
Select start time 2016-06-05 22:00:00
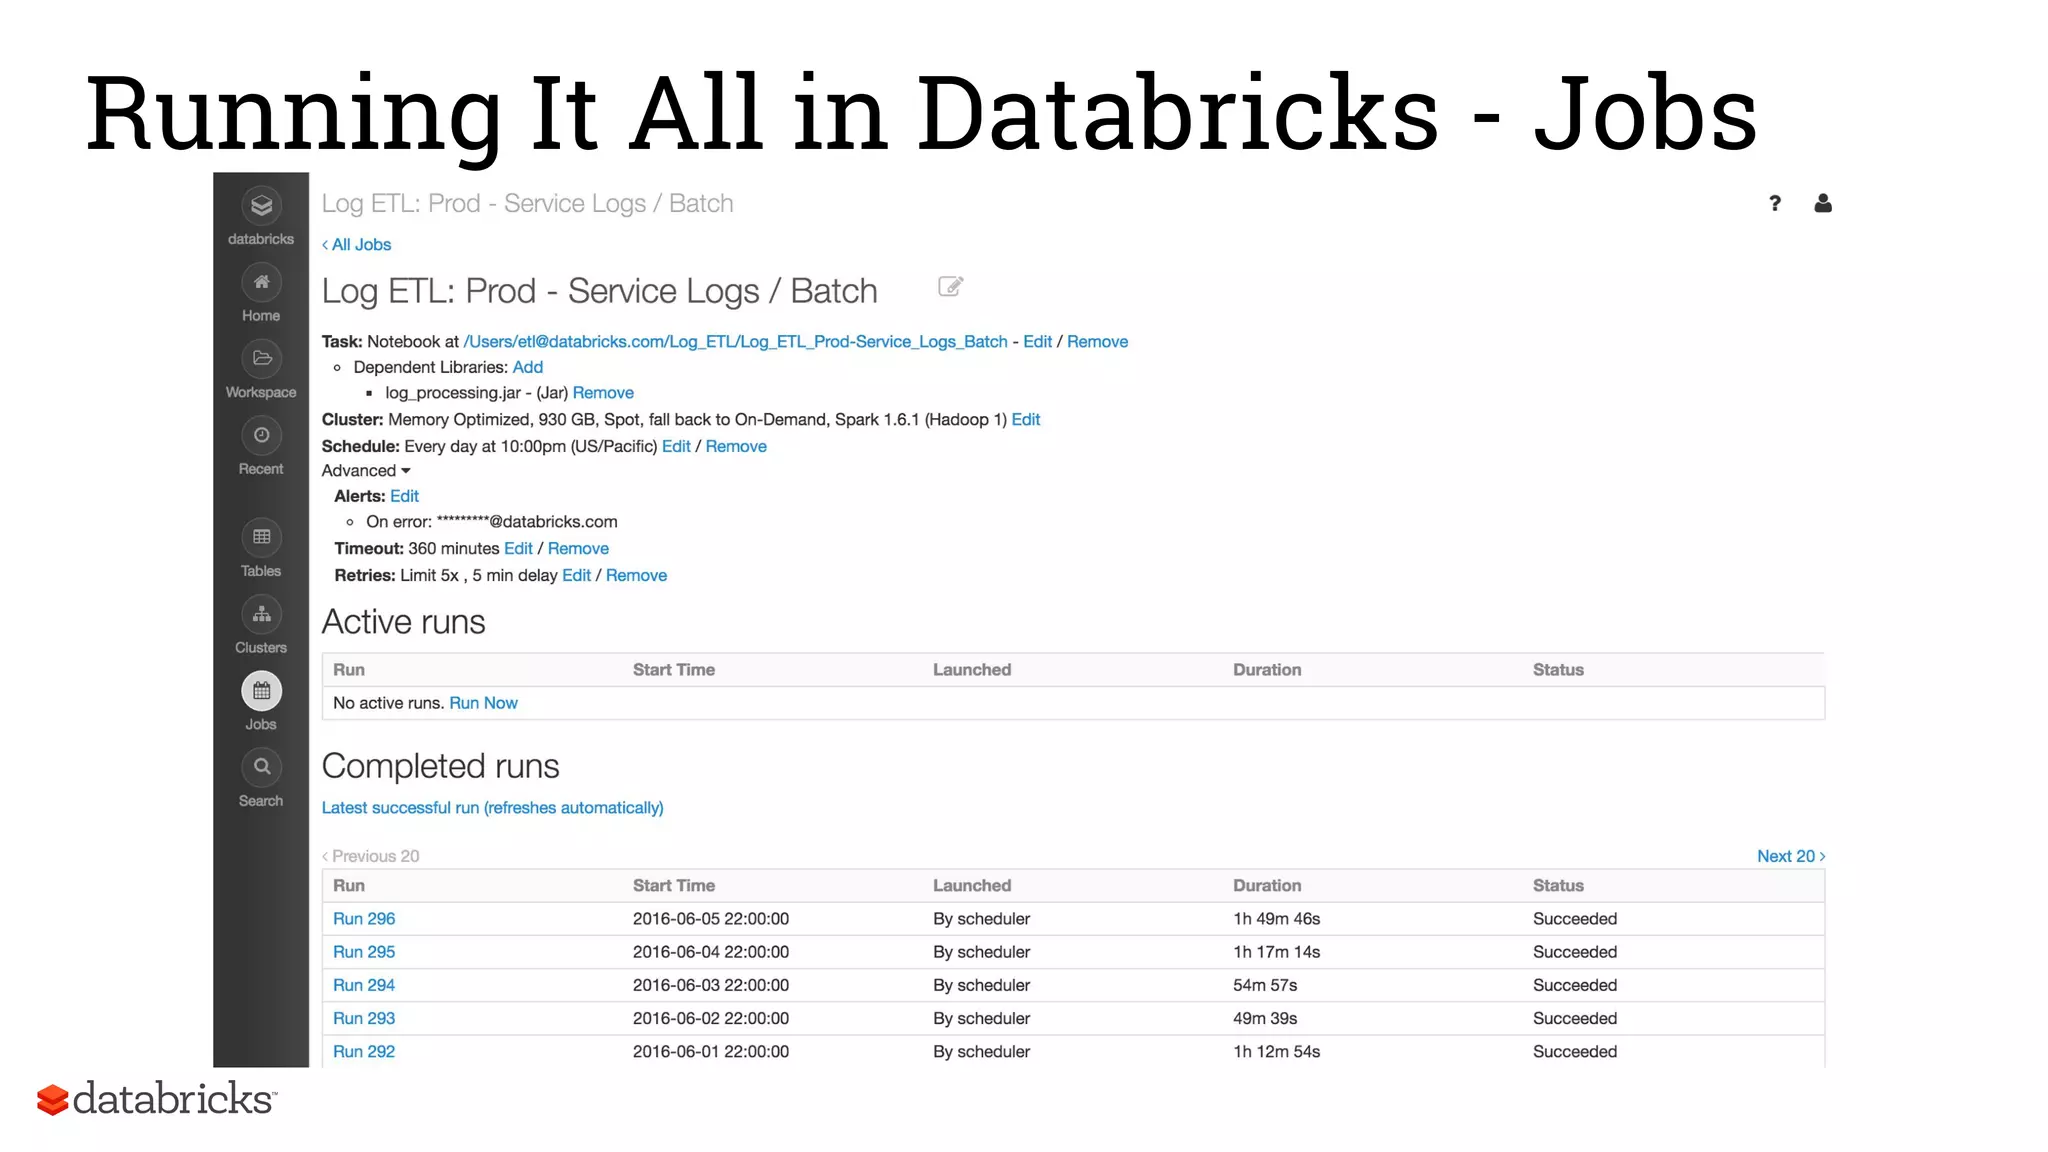click(x=711, y=919)
